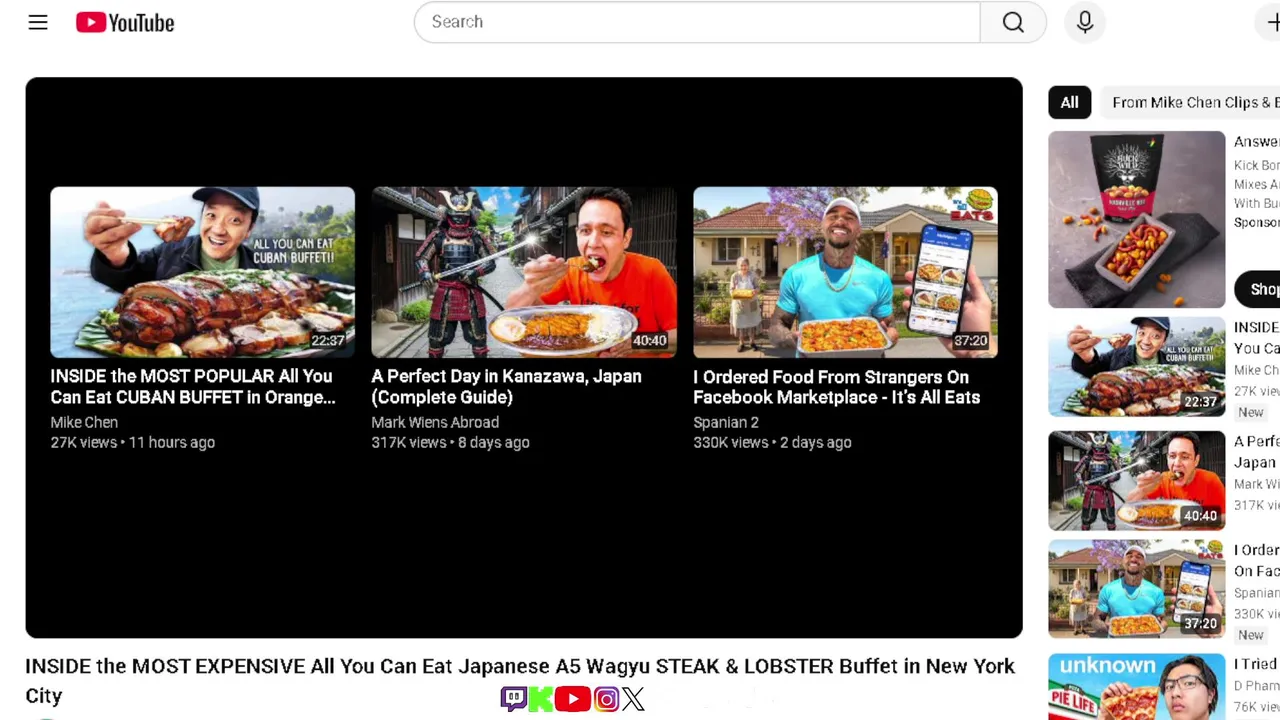This screenshot has height=720, width=1280.
Task: Focus the Search input field
Action: 697,22
